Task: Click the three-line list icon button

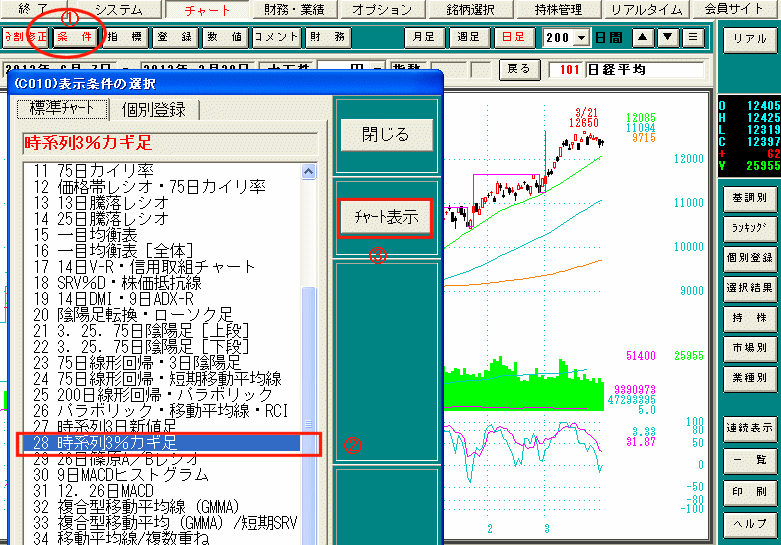Action: pos(693,37)
